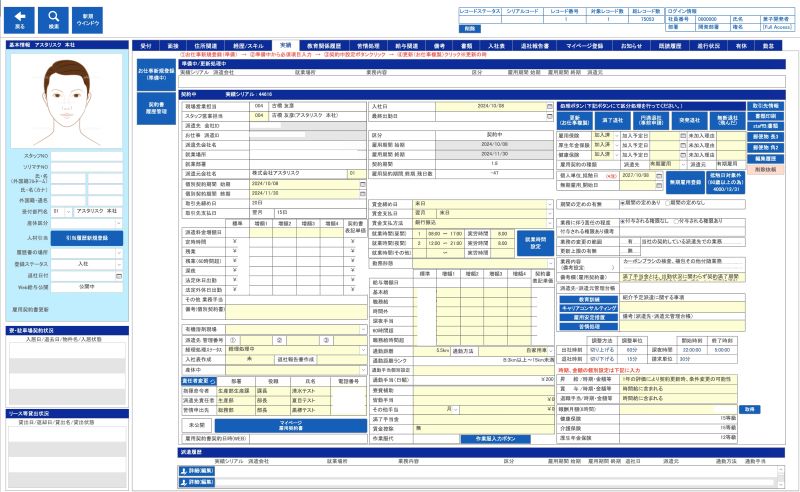The height and width of the screenshot is (492, 800).
Task: Expand the 経理処理ステータス dropdown
Action: [363, 350]
